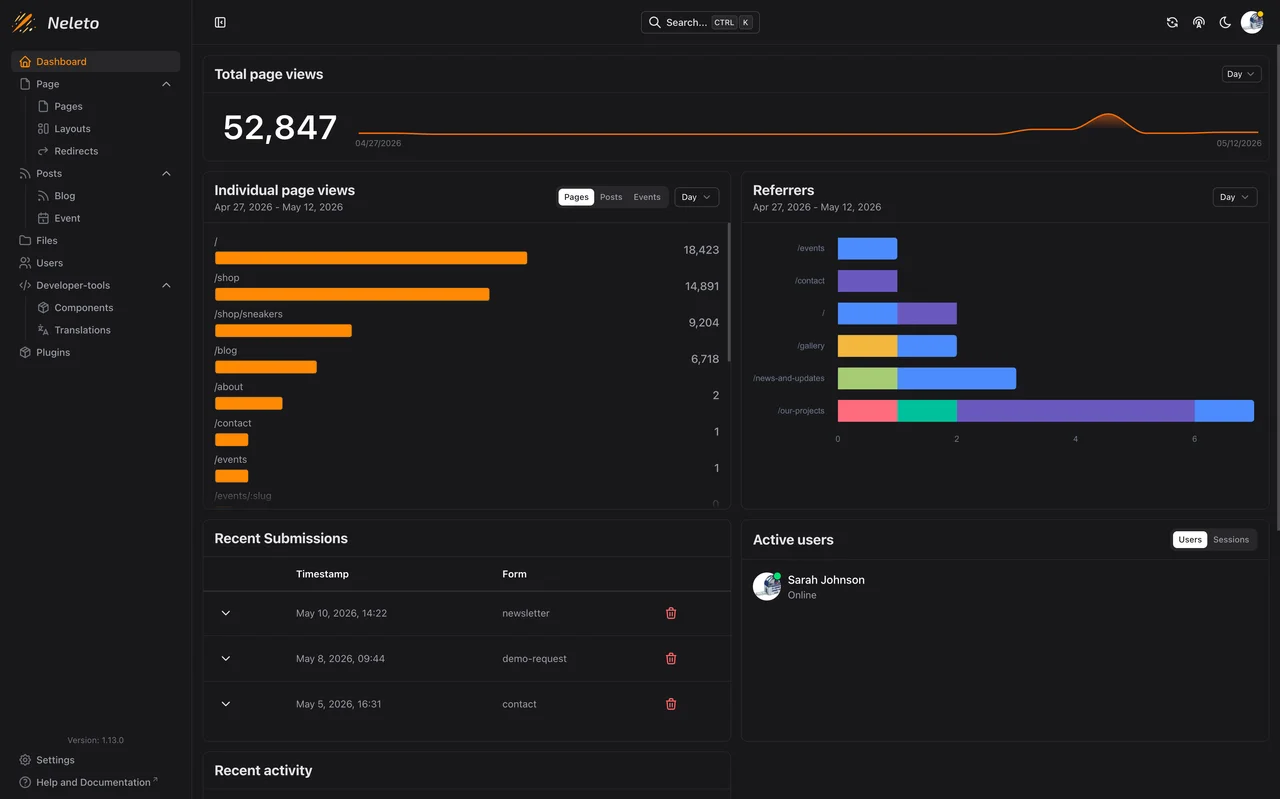1280x799 pixels.
Task: Click the Developer-tools section label
Action: [73, 285]
